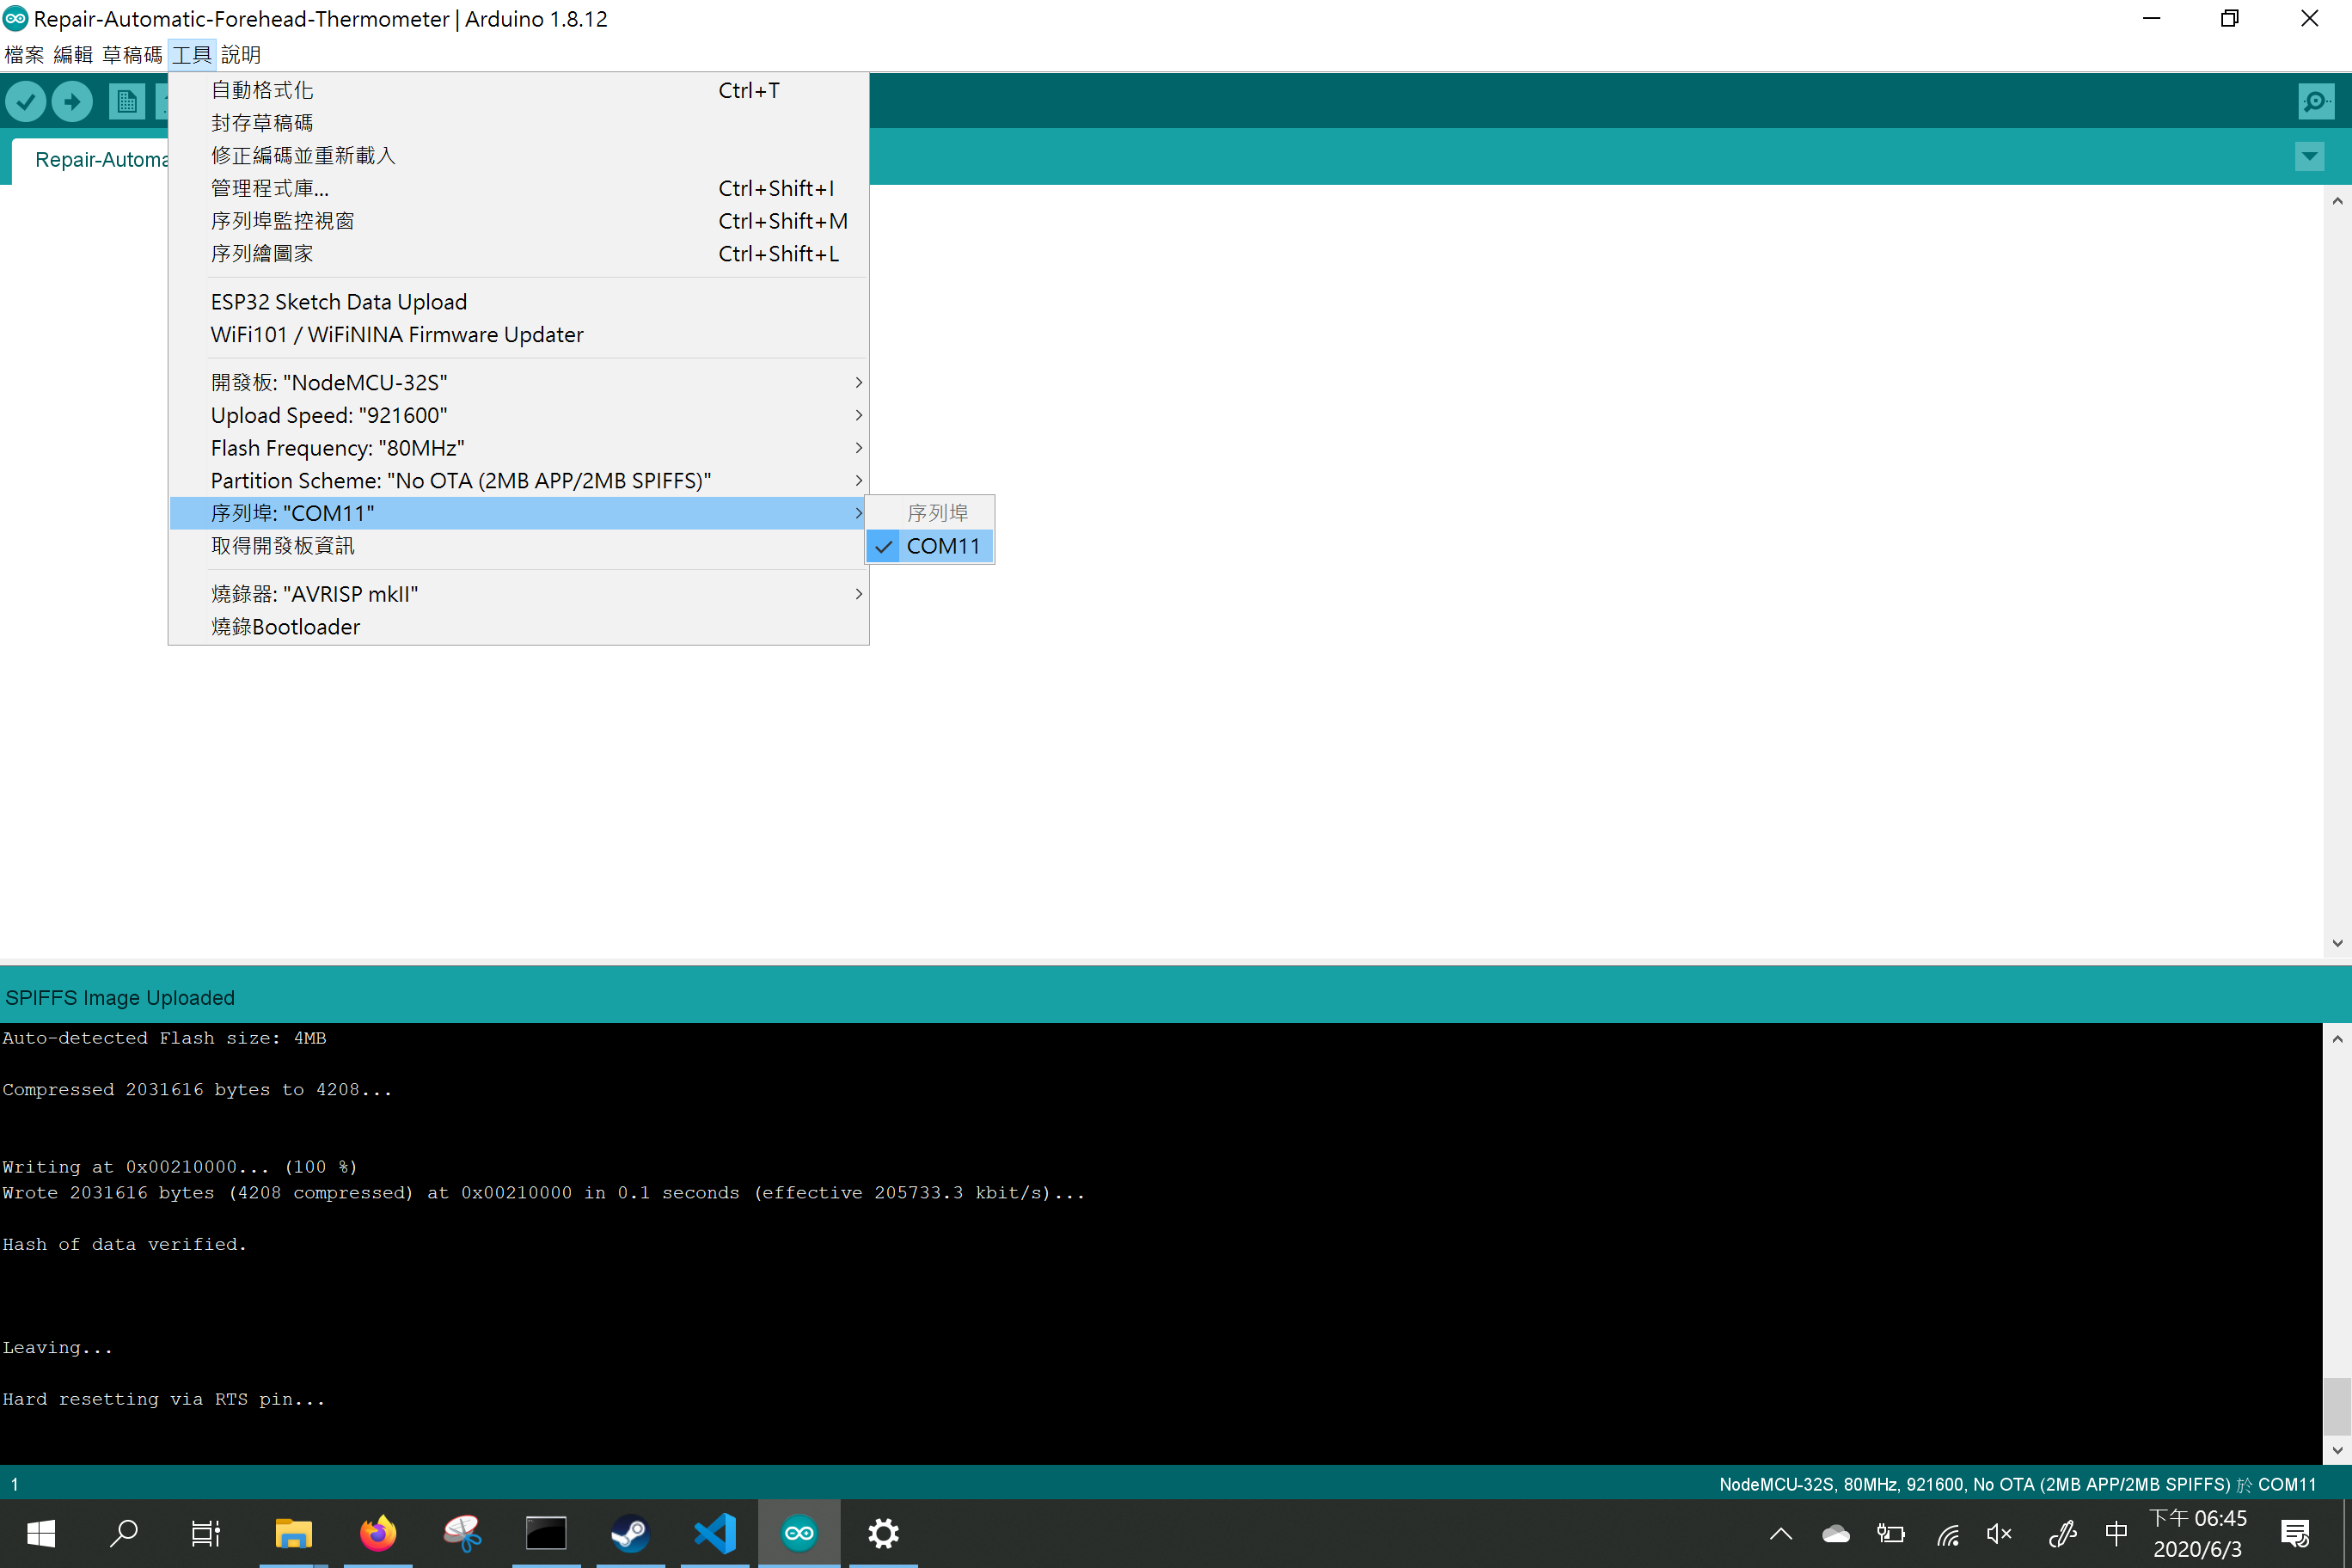The height and width of the screenshot is (1568, 2352).
Task: Select the checked COM11 serial port
Action: click(929, 546)
